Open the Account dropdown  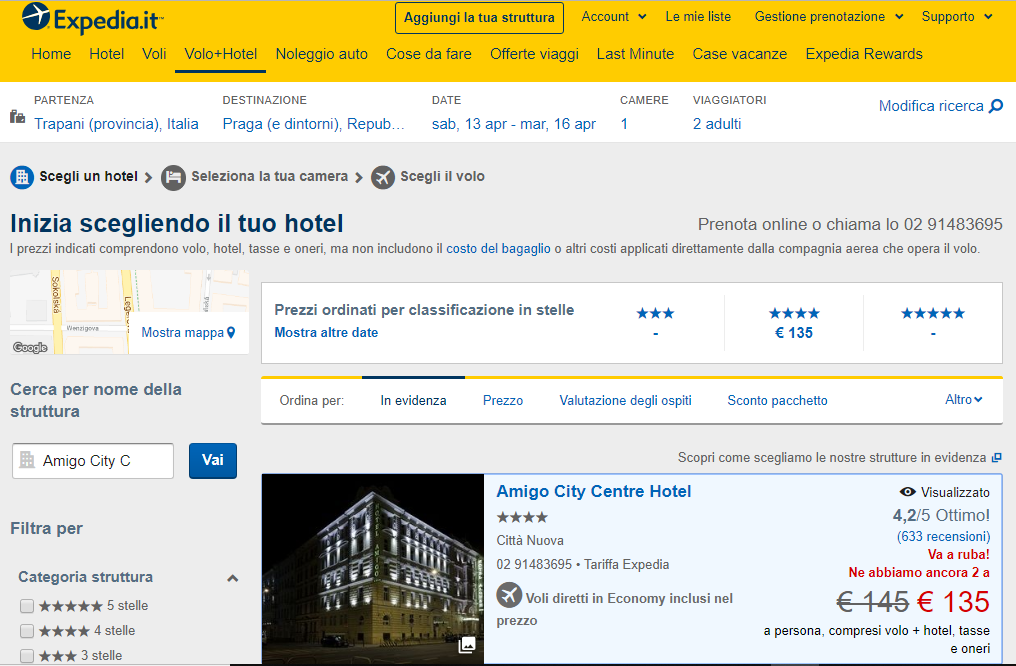(x=614, y=17)
